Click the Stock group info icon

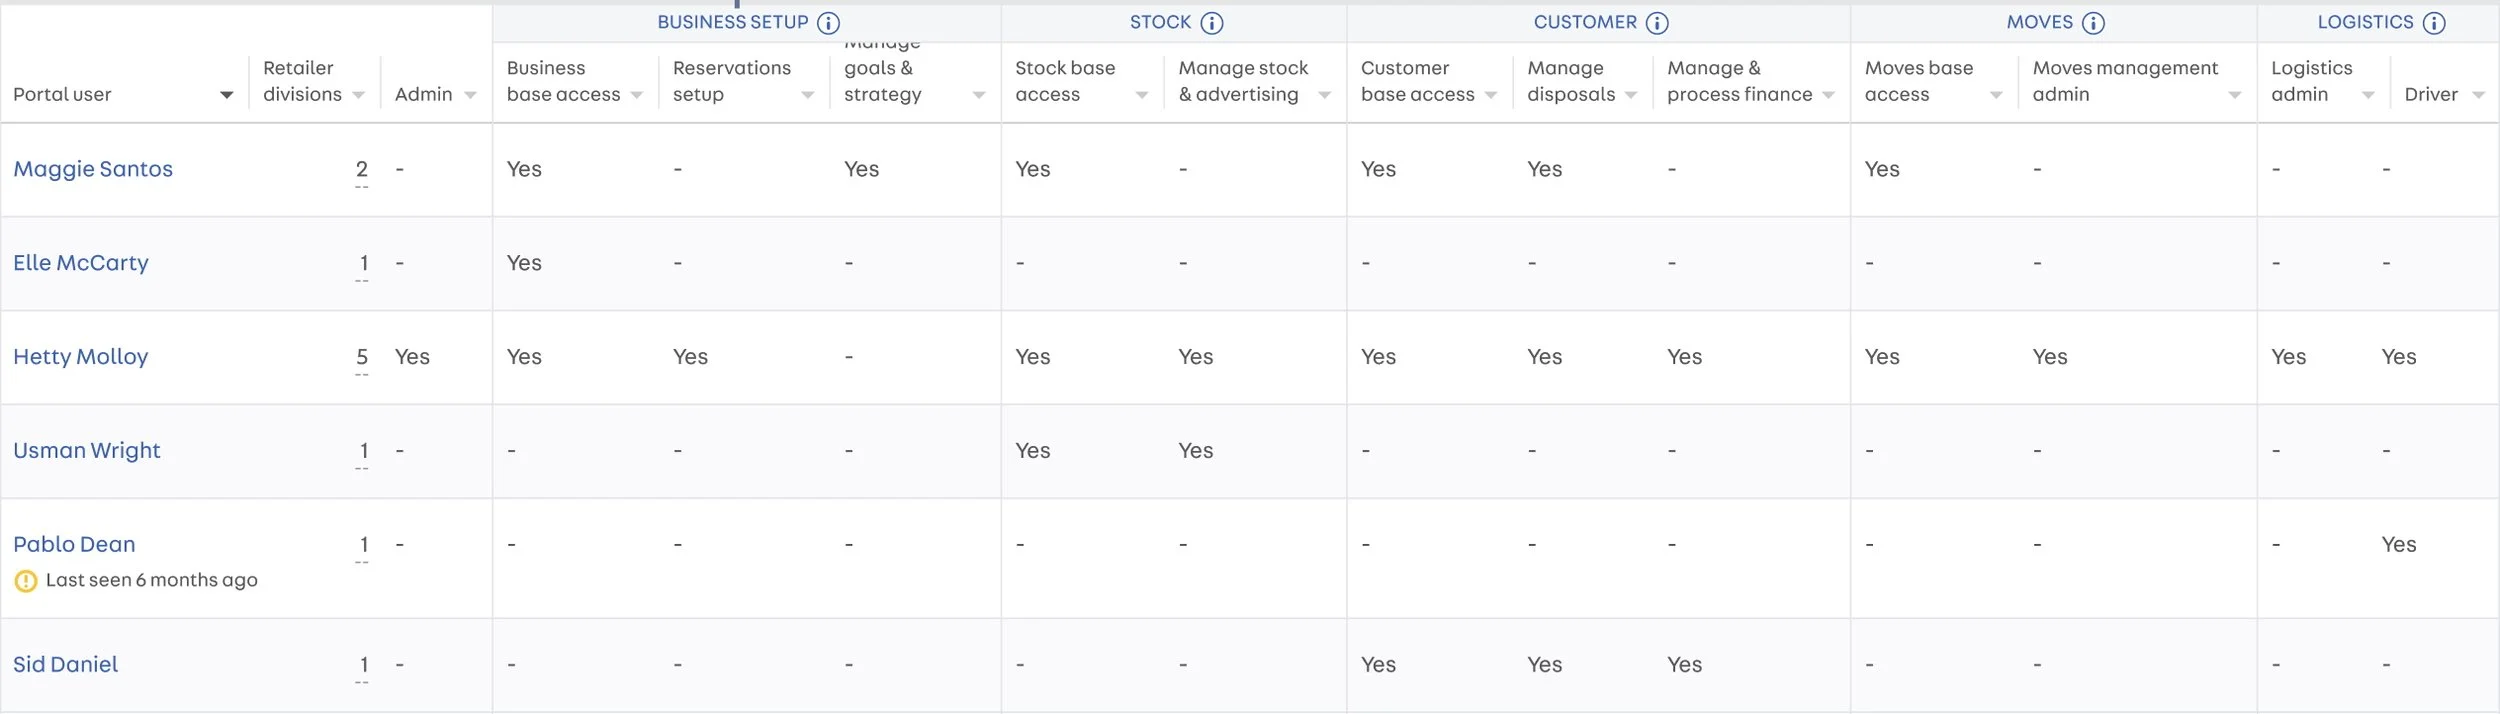(x=1211, y=23)
